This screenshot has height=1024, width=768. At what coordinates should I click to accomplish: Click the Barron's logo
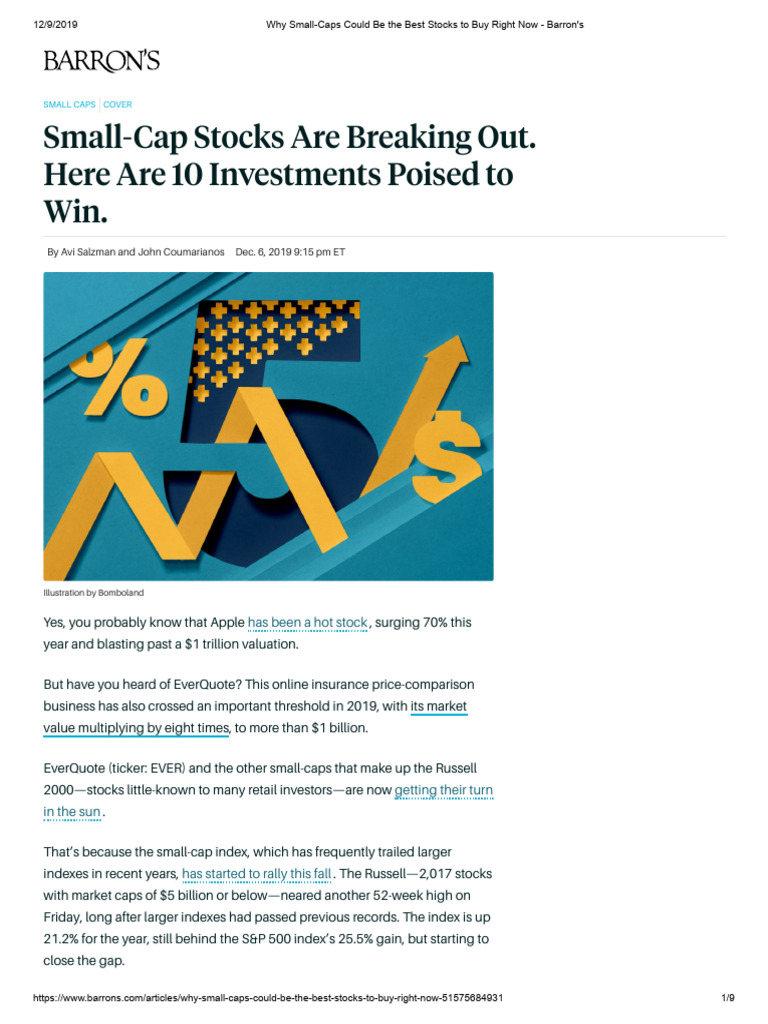click(x=101, y=61)
